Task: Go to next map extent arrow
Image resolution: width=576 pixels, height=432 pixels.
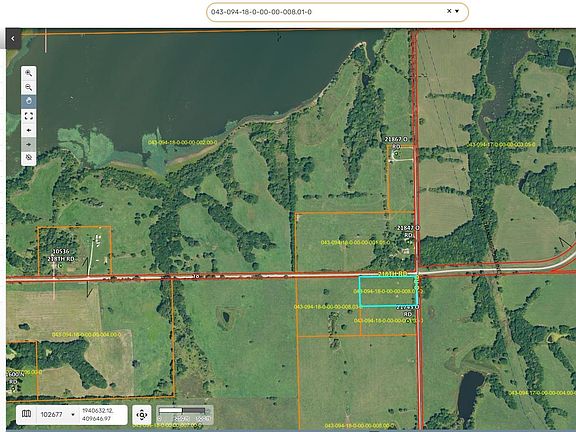Action: pos(29,144)
